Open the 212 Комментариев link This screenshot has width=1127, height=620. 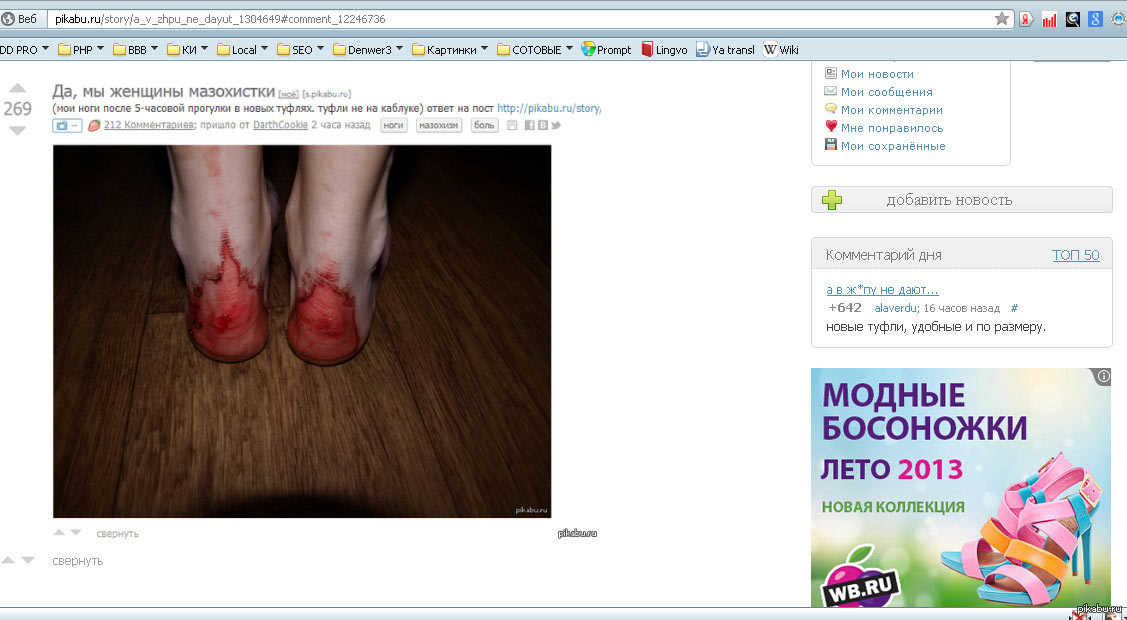pos(148,125)
